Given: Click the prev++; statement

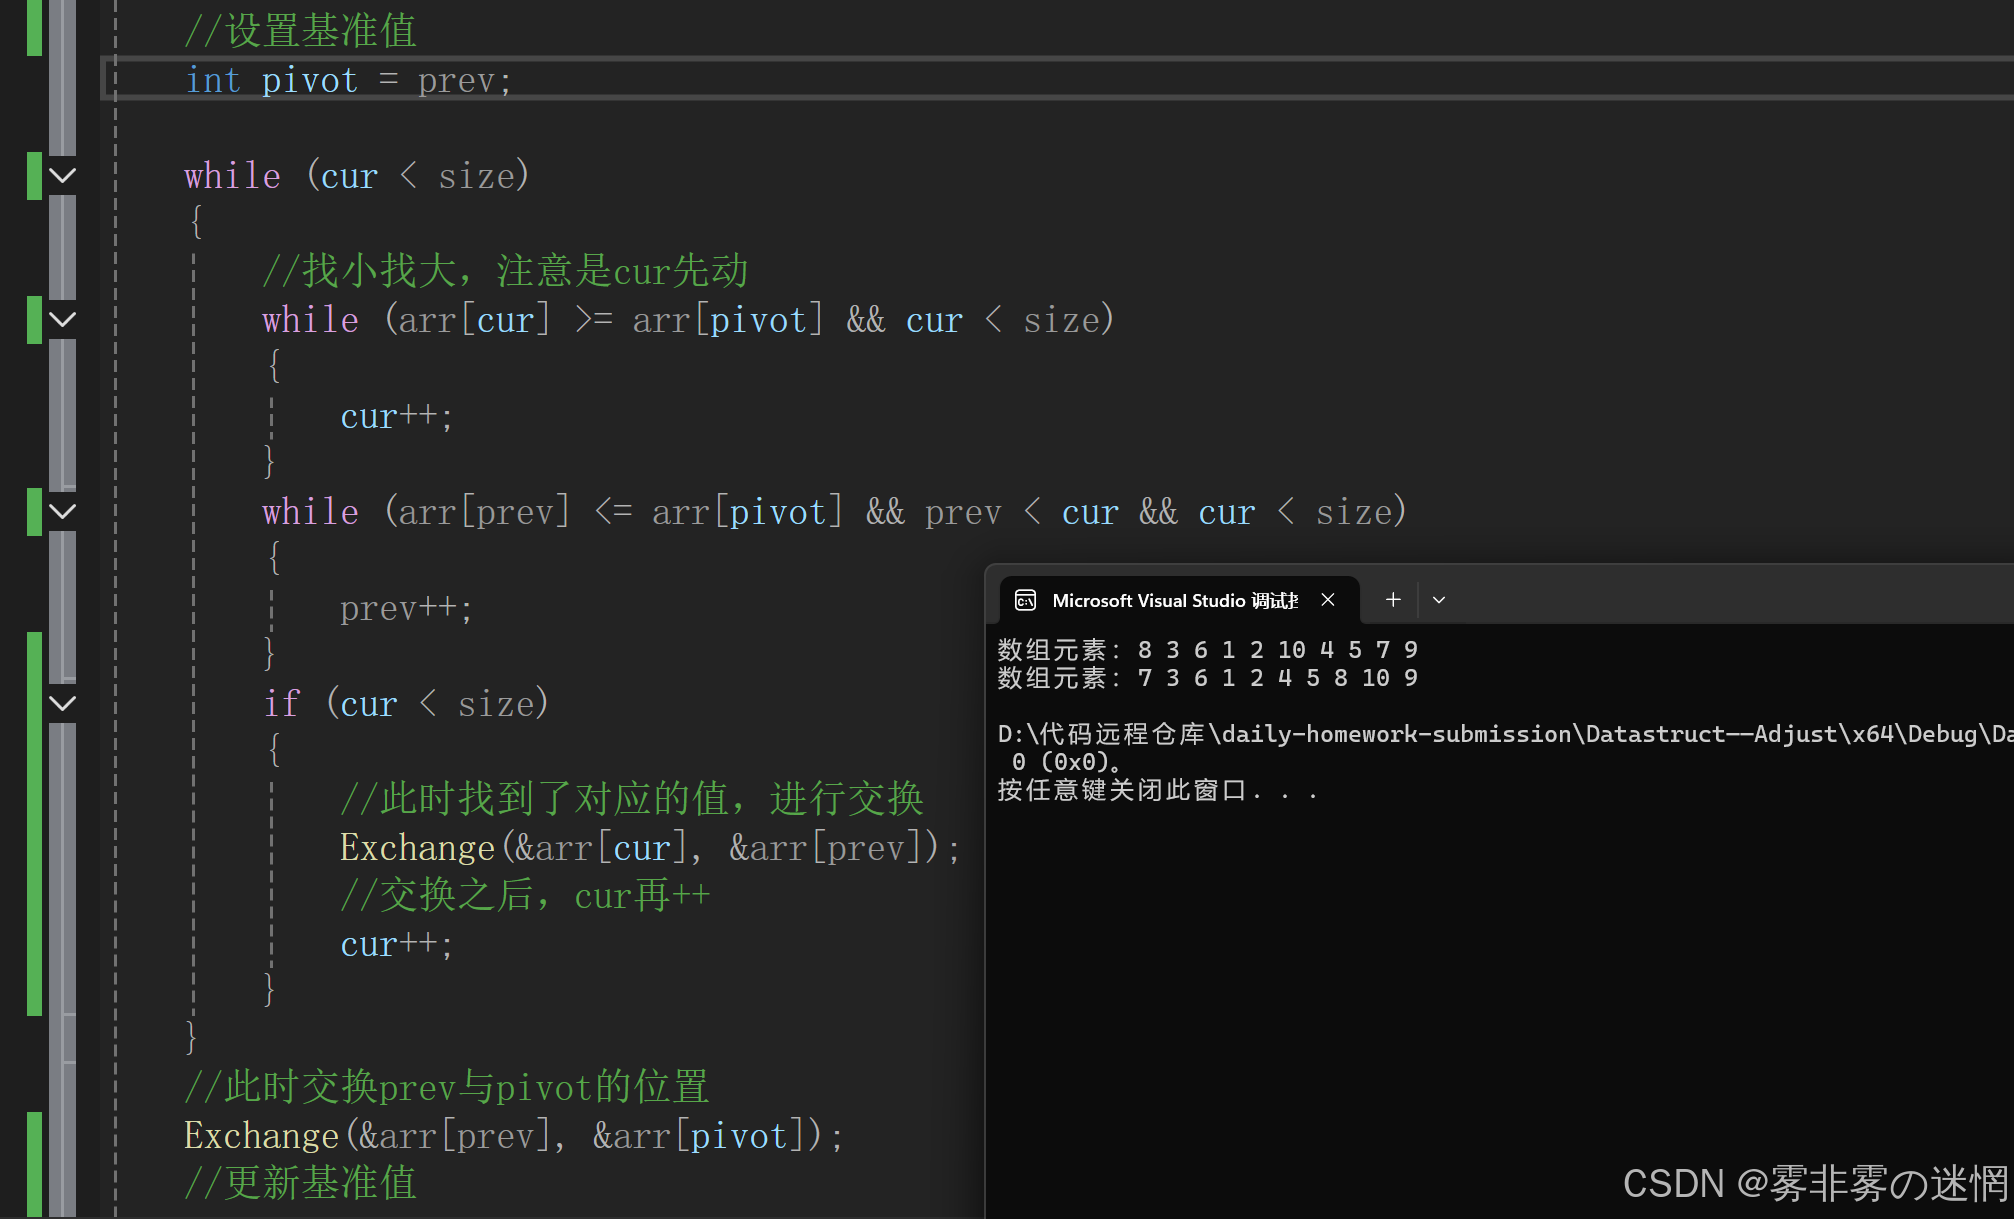Looking at the screenshot, I should [406, 608].
